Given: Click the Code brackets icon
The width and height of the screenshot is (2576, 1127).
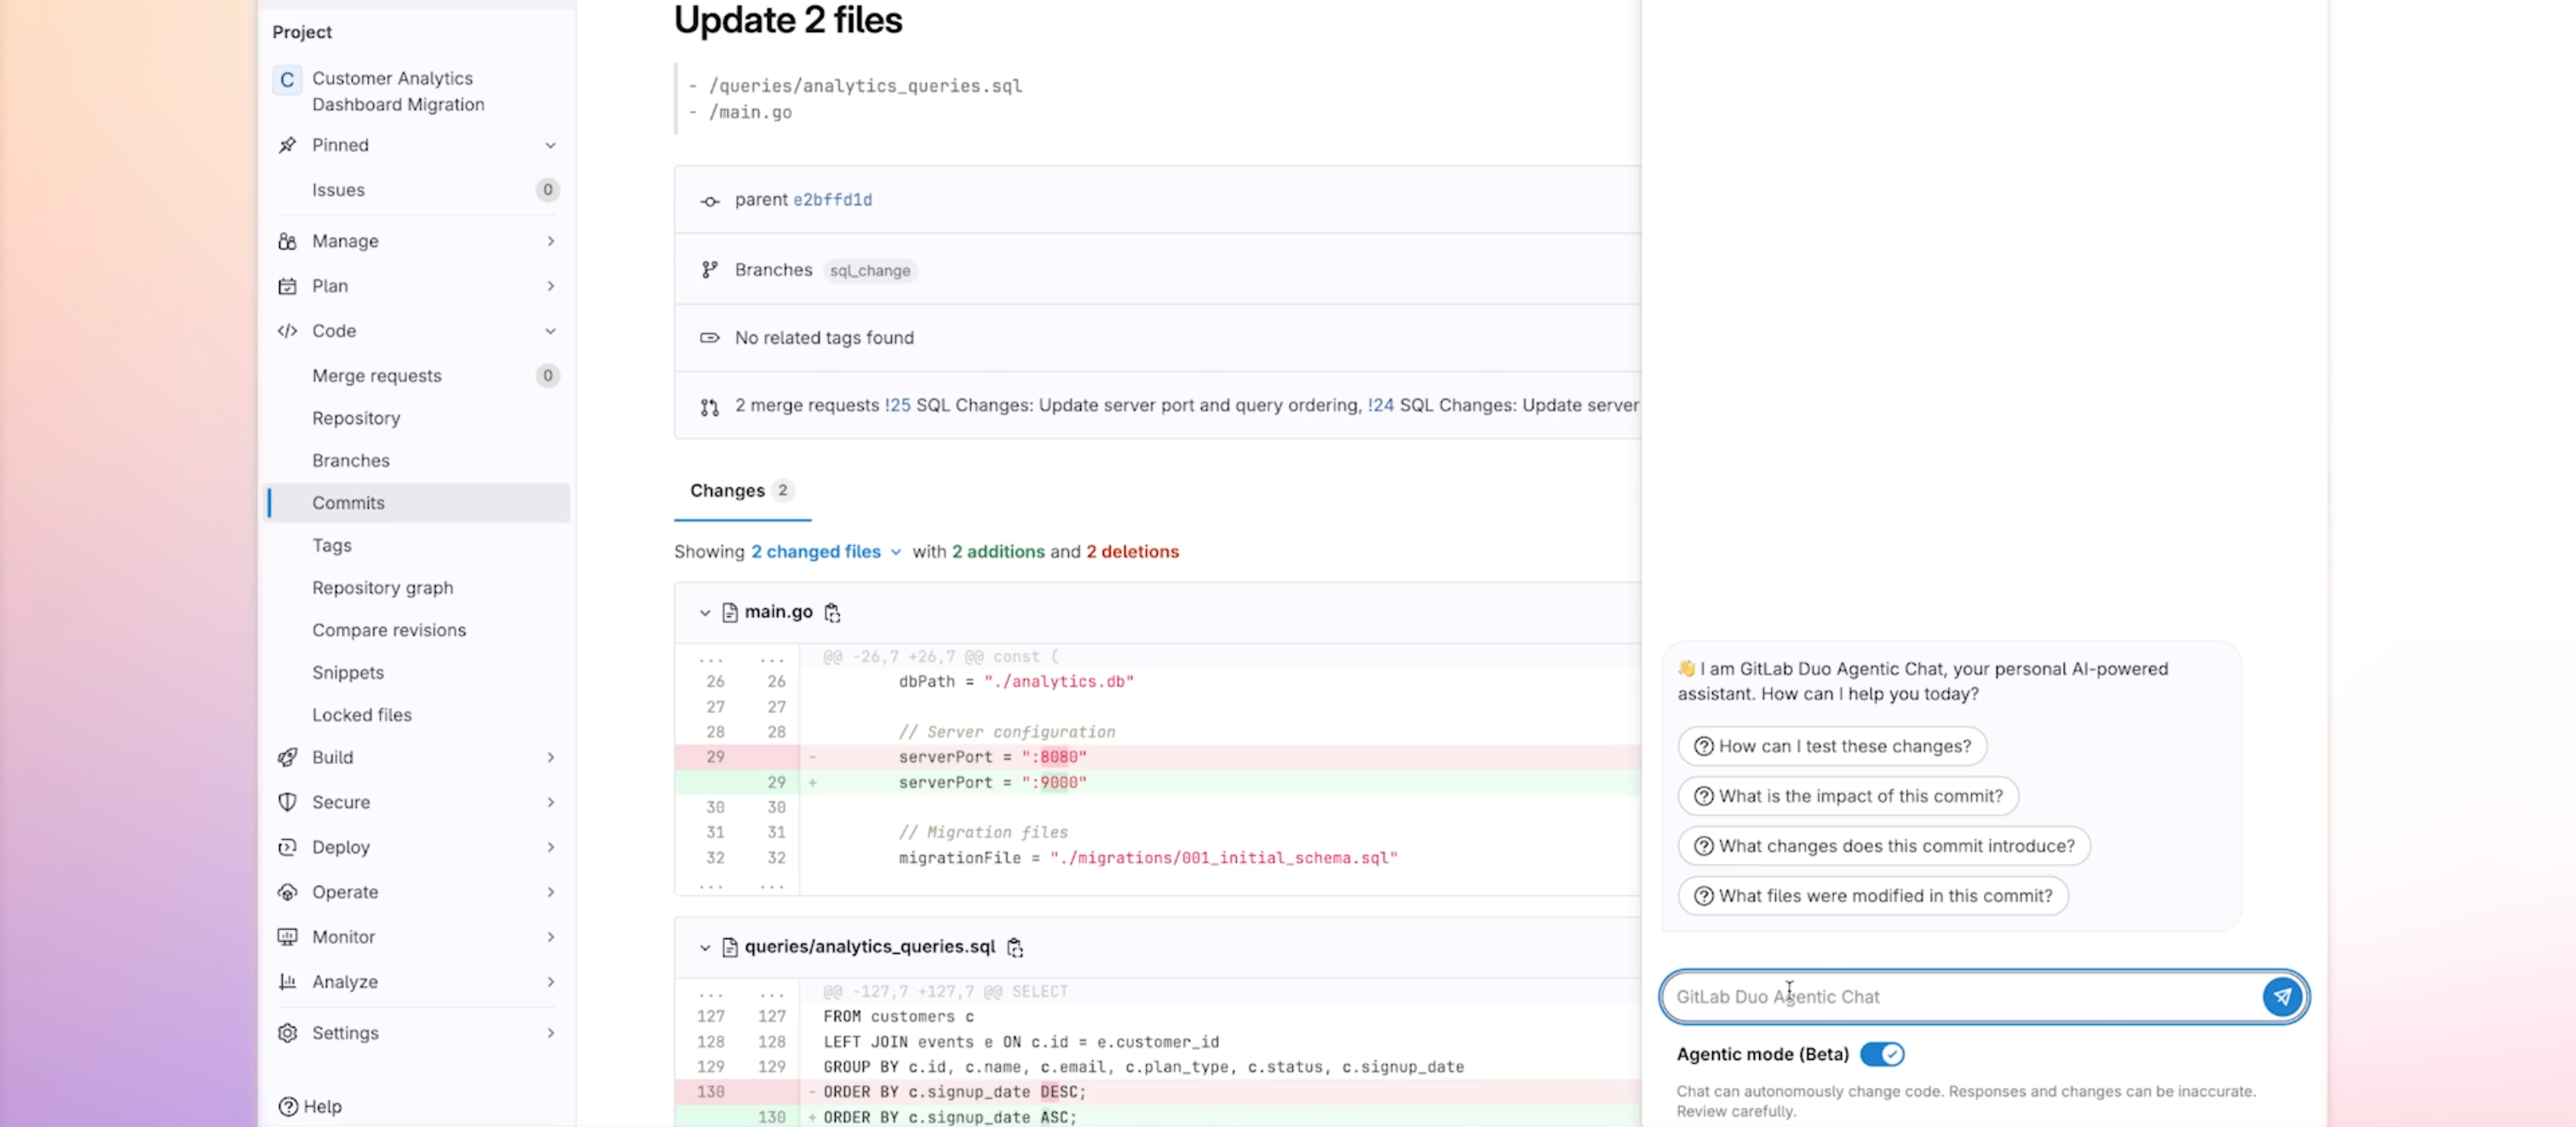Looking at the screenshot, I should point(287,331).
